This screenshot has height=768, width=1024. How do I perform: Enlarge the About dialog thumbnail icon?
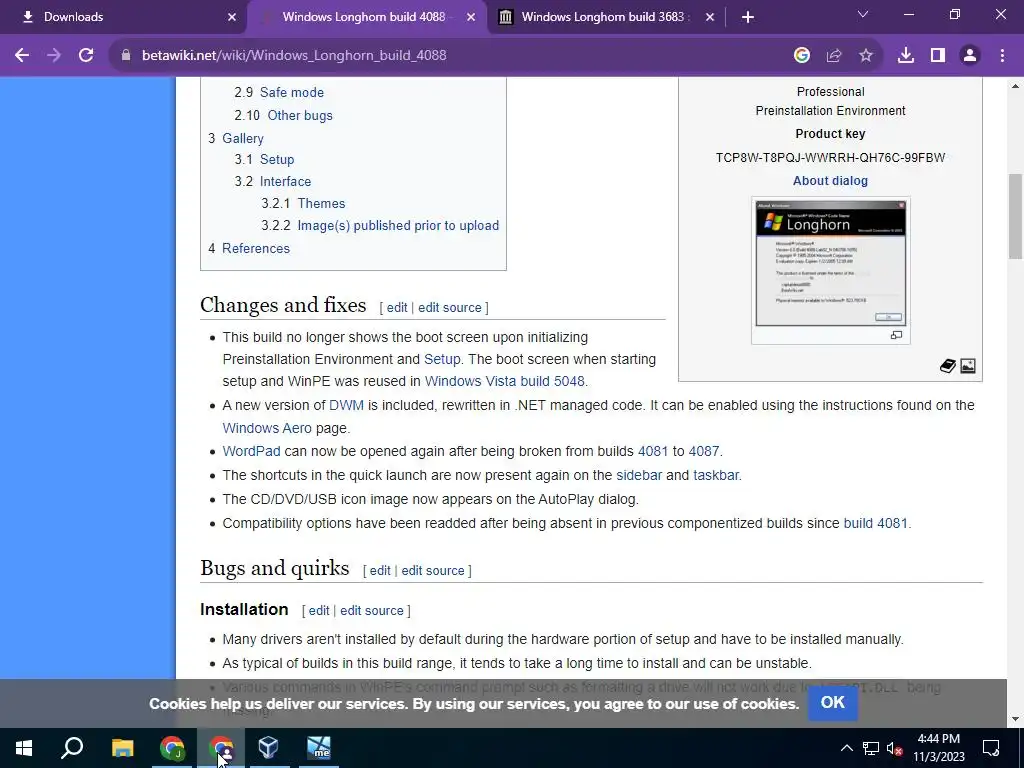(896, 335)
